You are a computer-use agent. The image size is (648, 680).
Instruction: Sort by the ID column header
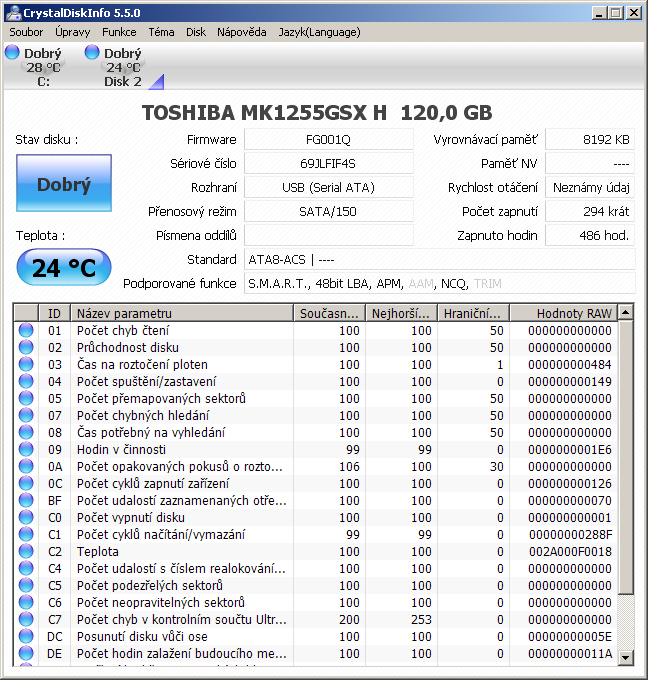[55, 313]
